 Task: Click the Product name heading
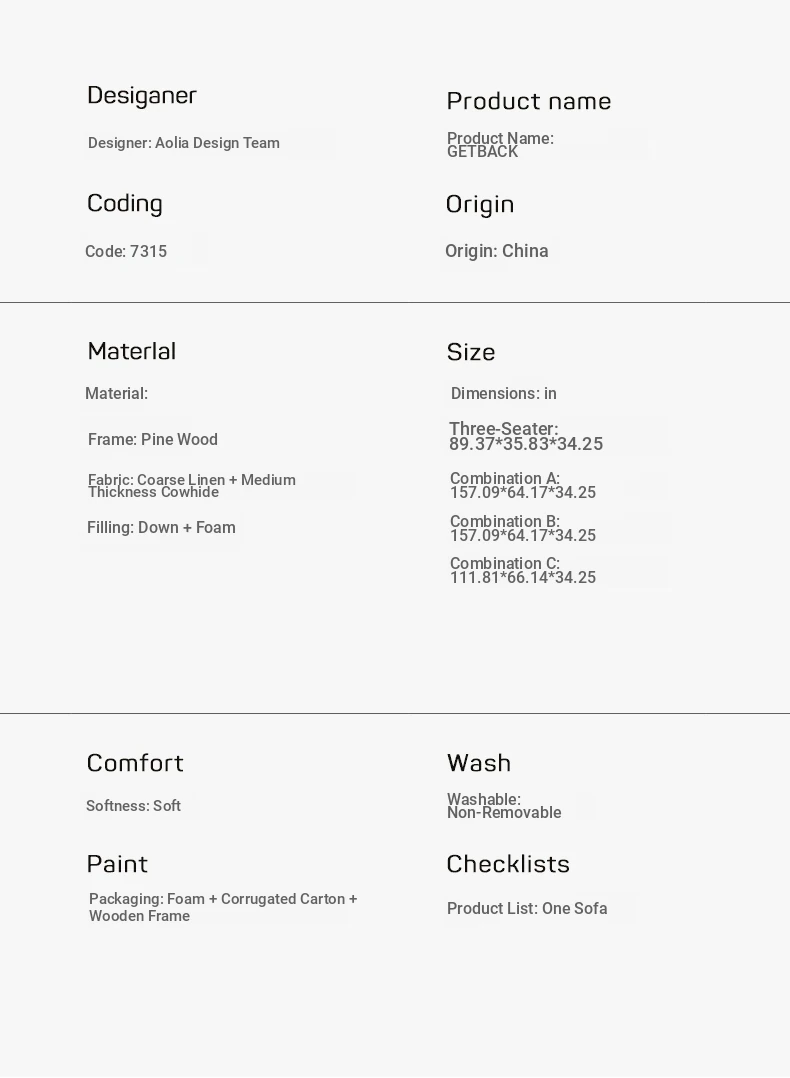tap(528, 101)
